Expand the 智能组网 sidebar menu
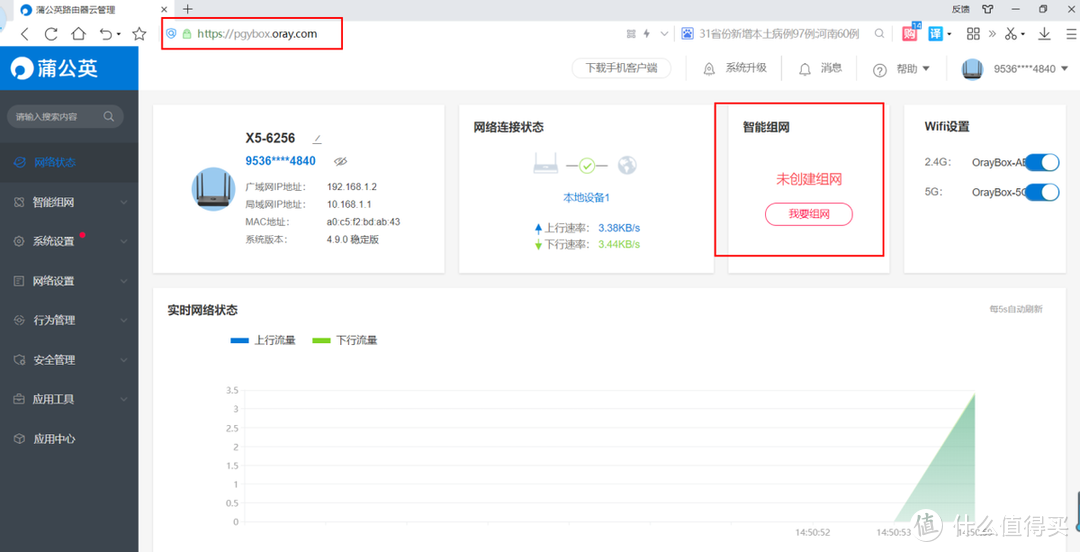 [69, 202]
